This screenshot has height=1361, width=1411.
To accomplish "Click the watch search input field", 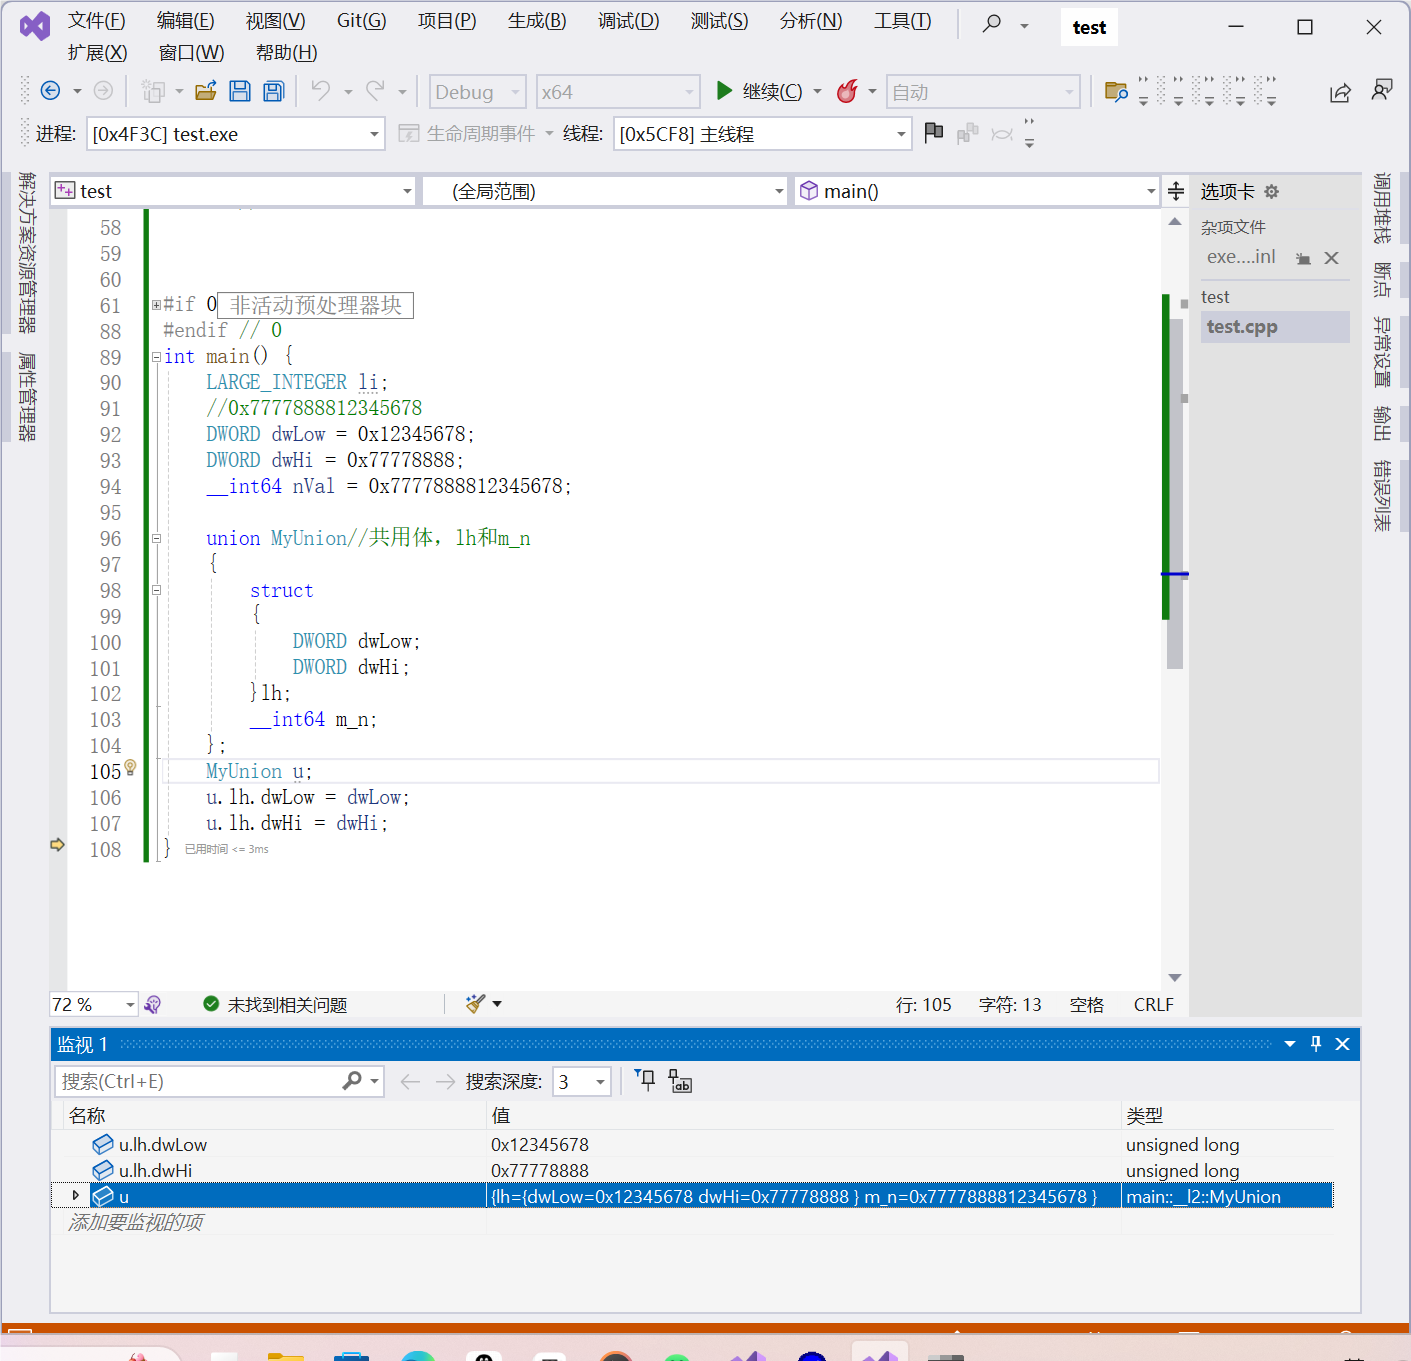I will coord(200,1081).
